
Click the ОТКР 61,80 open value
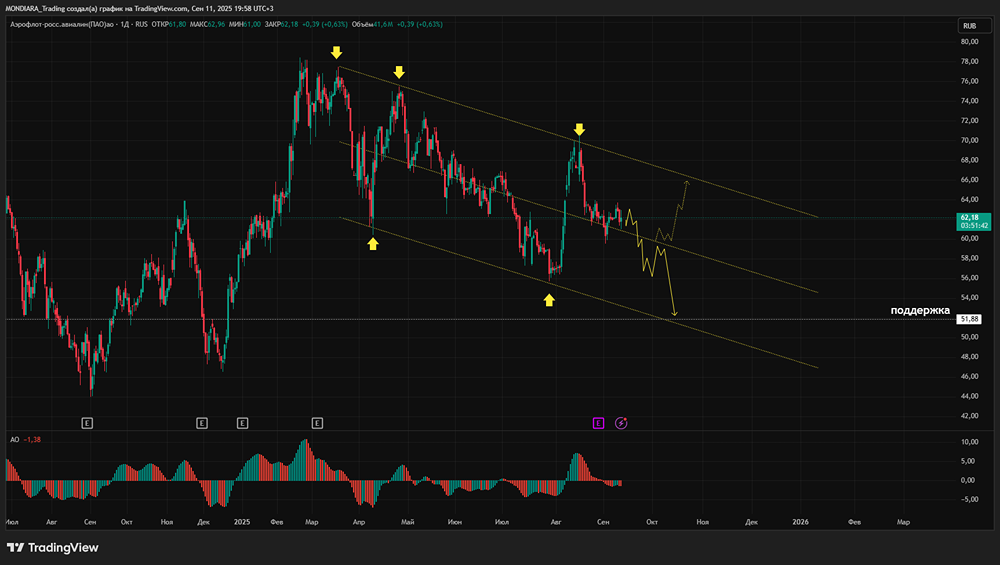168,24
